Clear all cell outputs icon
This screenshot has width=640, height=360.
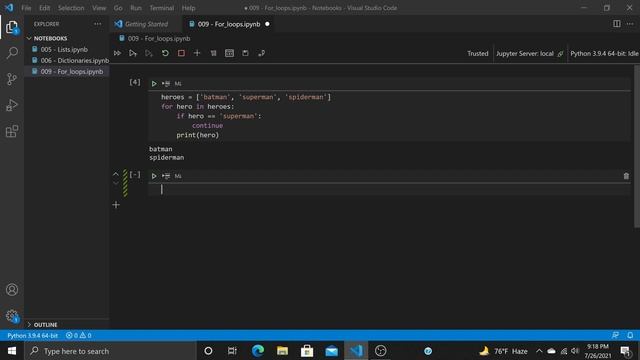point(213,53)
